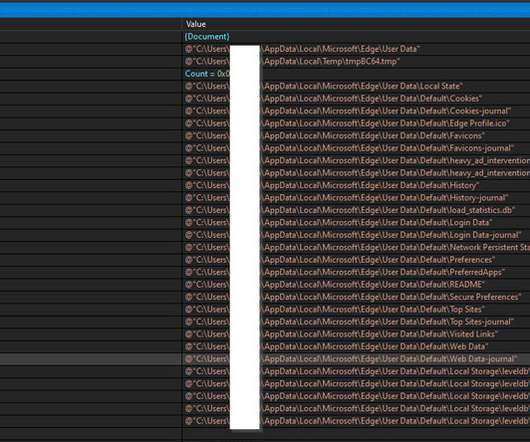The width and height of the screenshot is (530, 442).
Task: Click string icon before the Default\Cookies path
Action: click(189, 99)
